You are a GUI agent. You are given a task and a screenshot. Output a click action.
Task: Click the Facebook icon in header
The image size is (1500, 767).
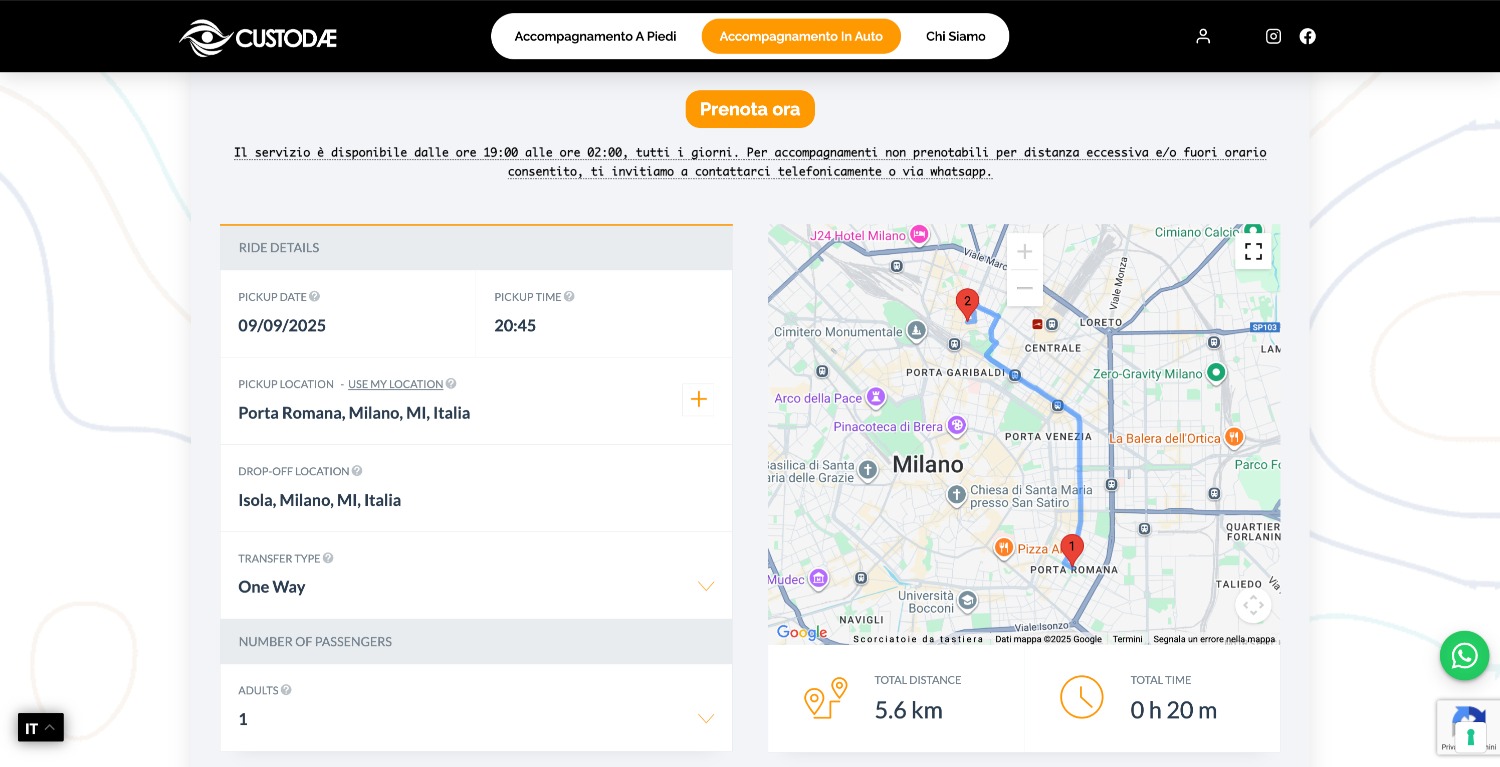click(x=1308, y=36)
